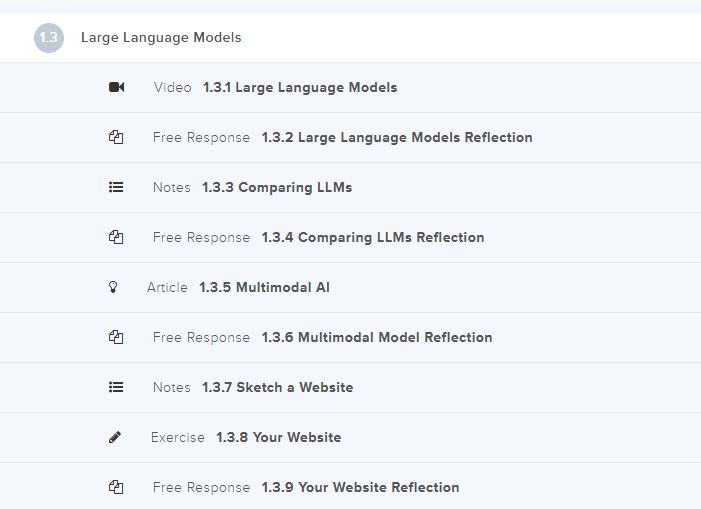
Task: Open the 1.3.3 Comparing LLMs notes
Action: 277,187
